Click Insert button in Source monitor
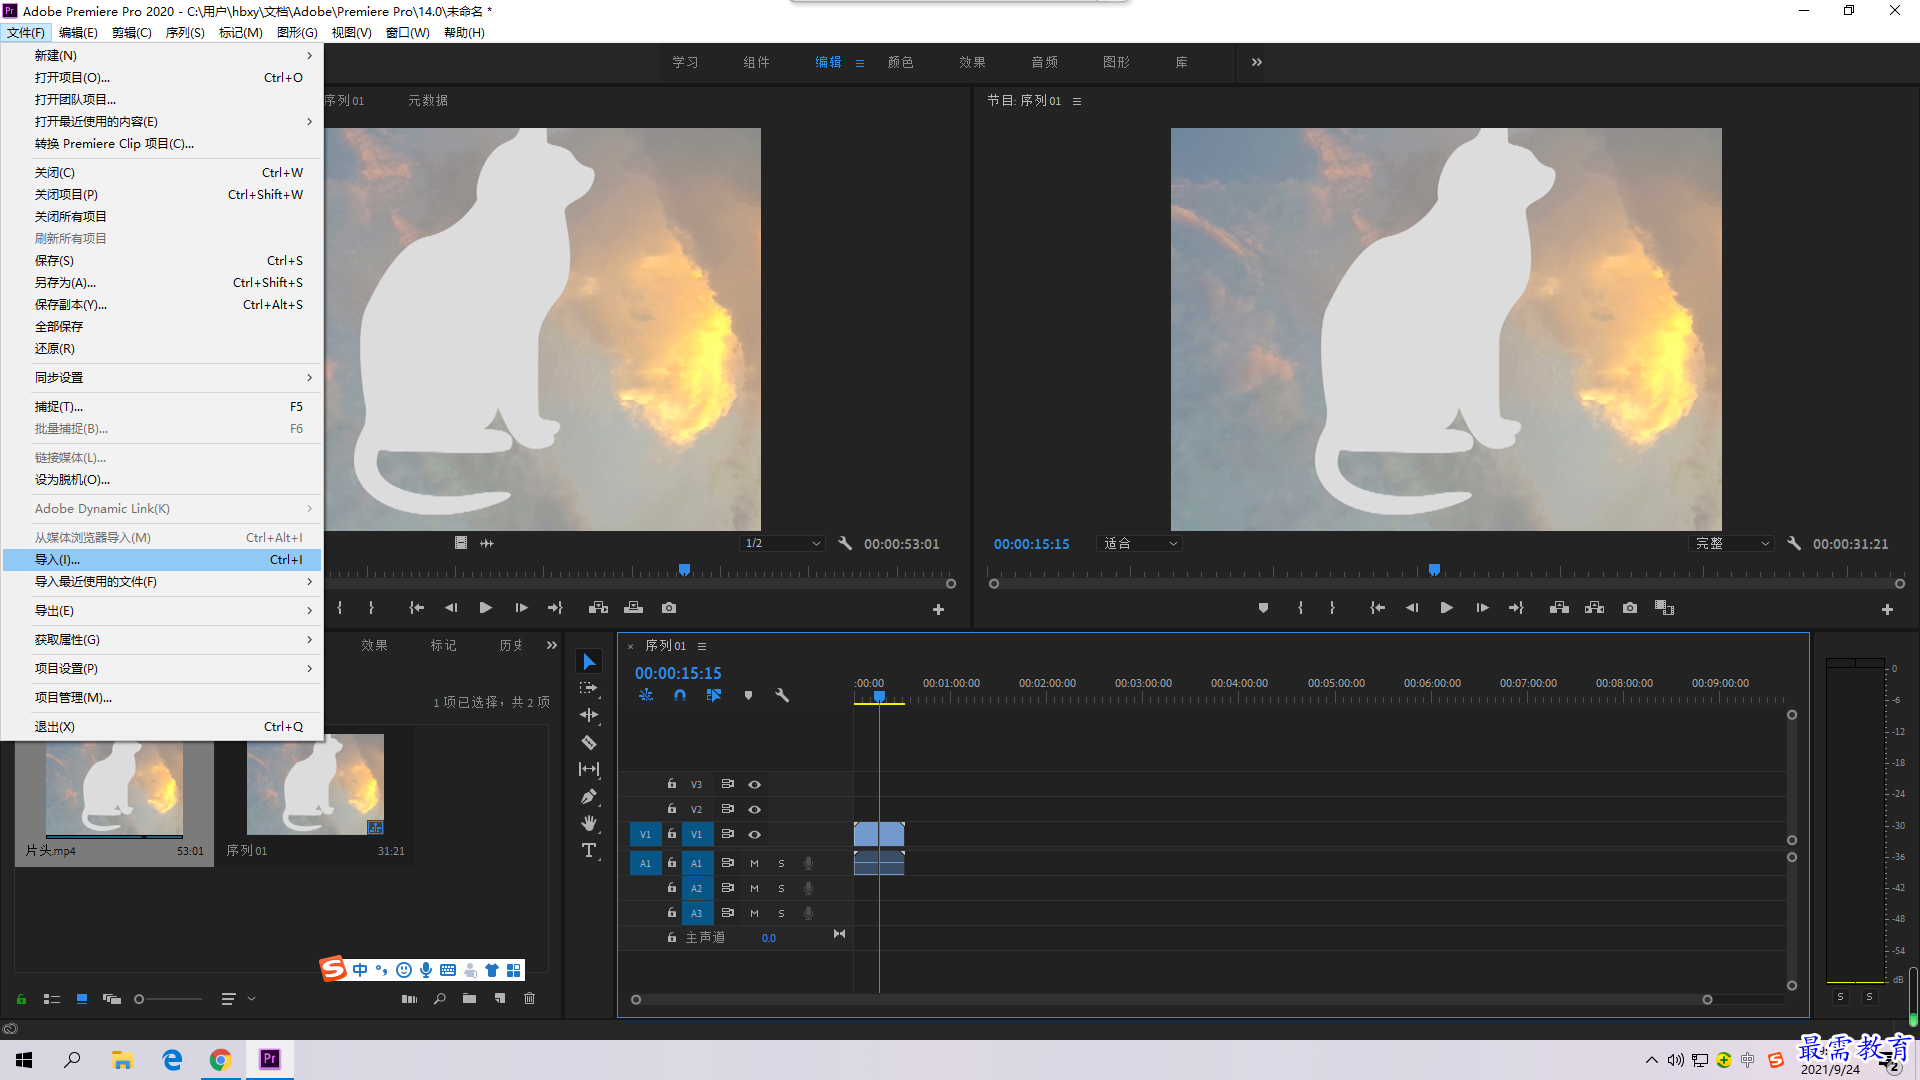This screenshot has height=1080, width=1920. coord(598,608)
